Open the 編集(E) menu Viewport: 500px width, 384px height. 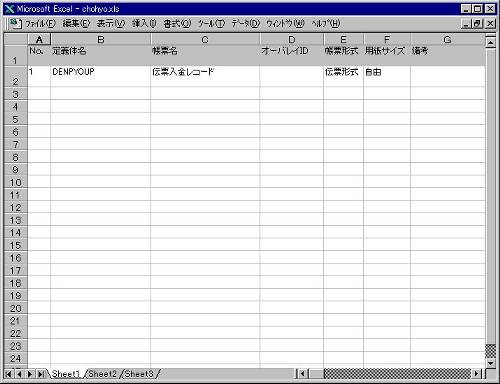coord(76,24)
